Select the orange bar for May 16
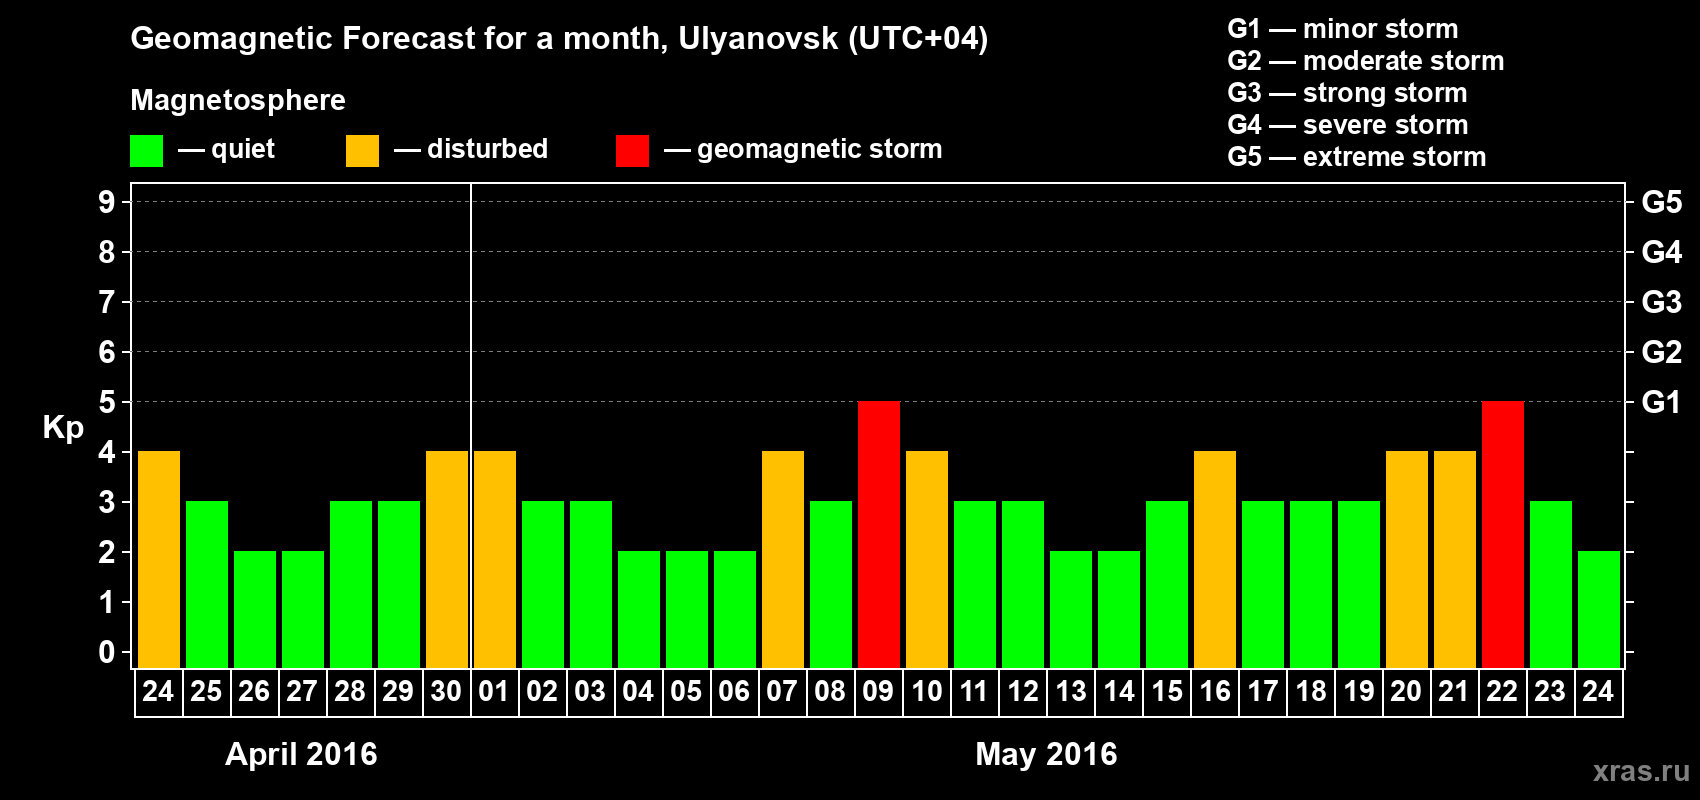1700x800 pixels. pos(1215,559)
